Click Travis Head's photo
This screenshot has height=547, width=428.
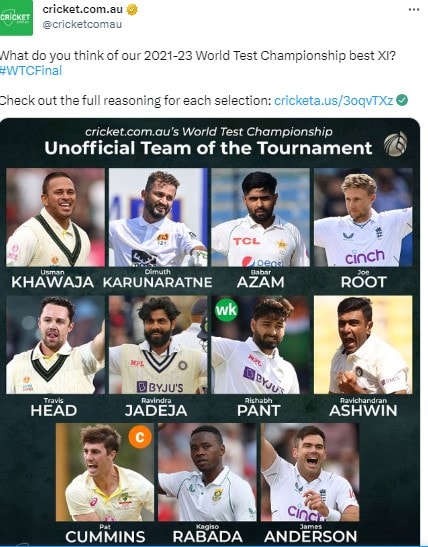coord(55,345)
